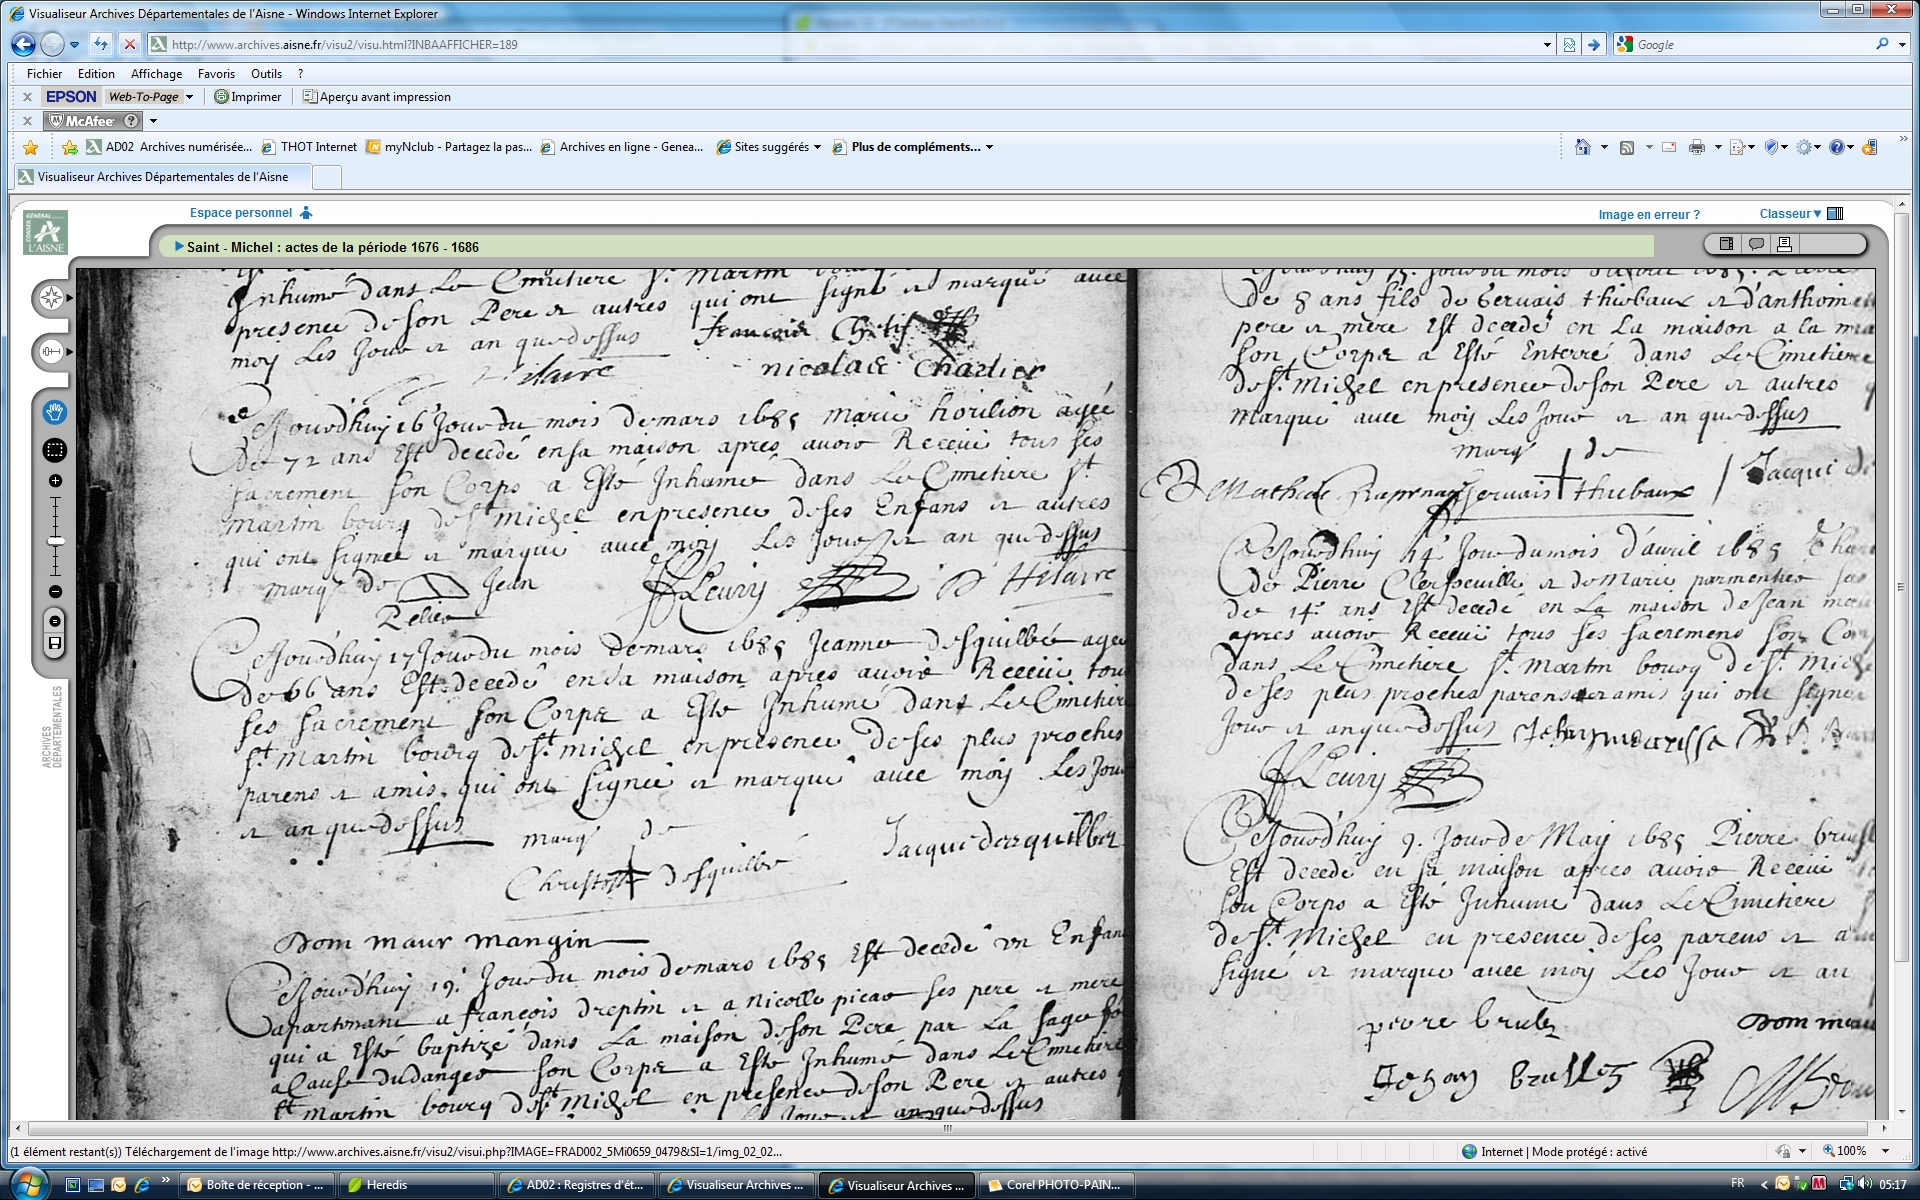Viewport: 1920px width, 1200px height.
Task: Open the Favoris menu
Action: point(216,74)
